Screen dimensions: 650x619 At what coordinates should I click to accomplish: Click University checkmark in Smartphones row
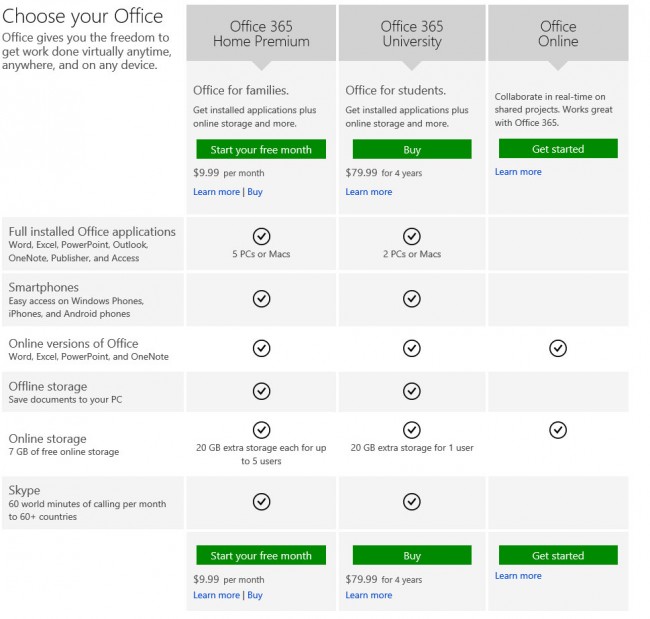tap(412, 299)
